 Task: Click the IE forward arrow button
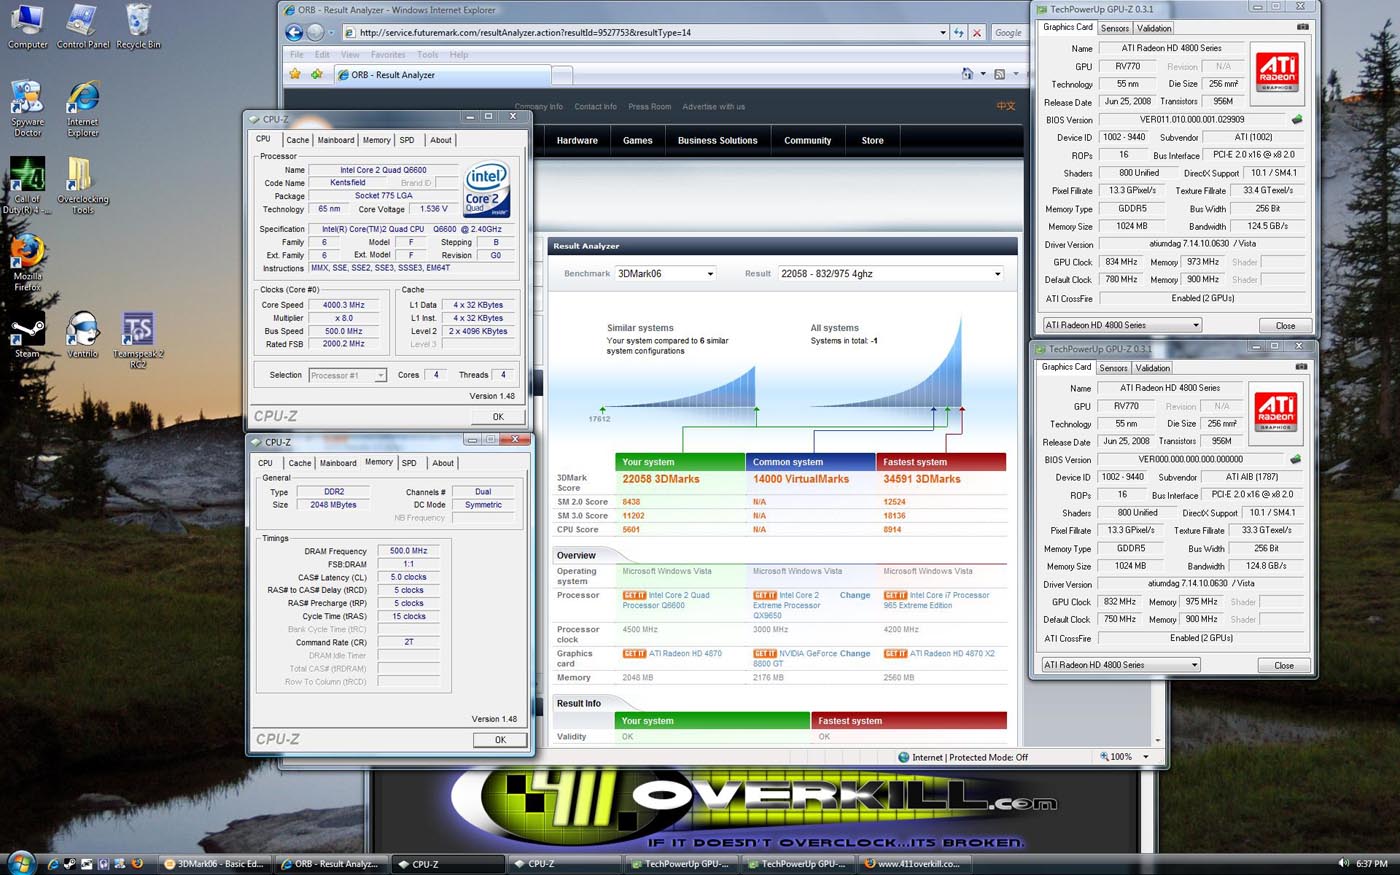315,32
